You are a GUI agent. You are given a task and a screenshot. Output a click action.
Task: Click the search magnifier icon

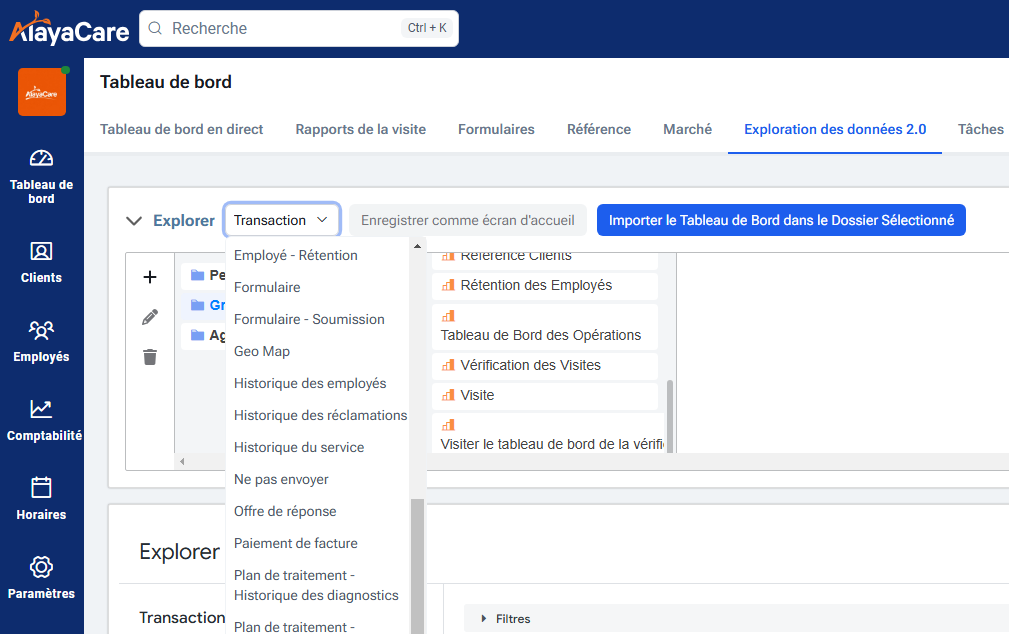pyautogui.click(x=155, y=28)
